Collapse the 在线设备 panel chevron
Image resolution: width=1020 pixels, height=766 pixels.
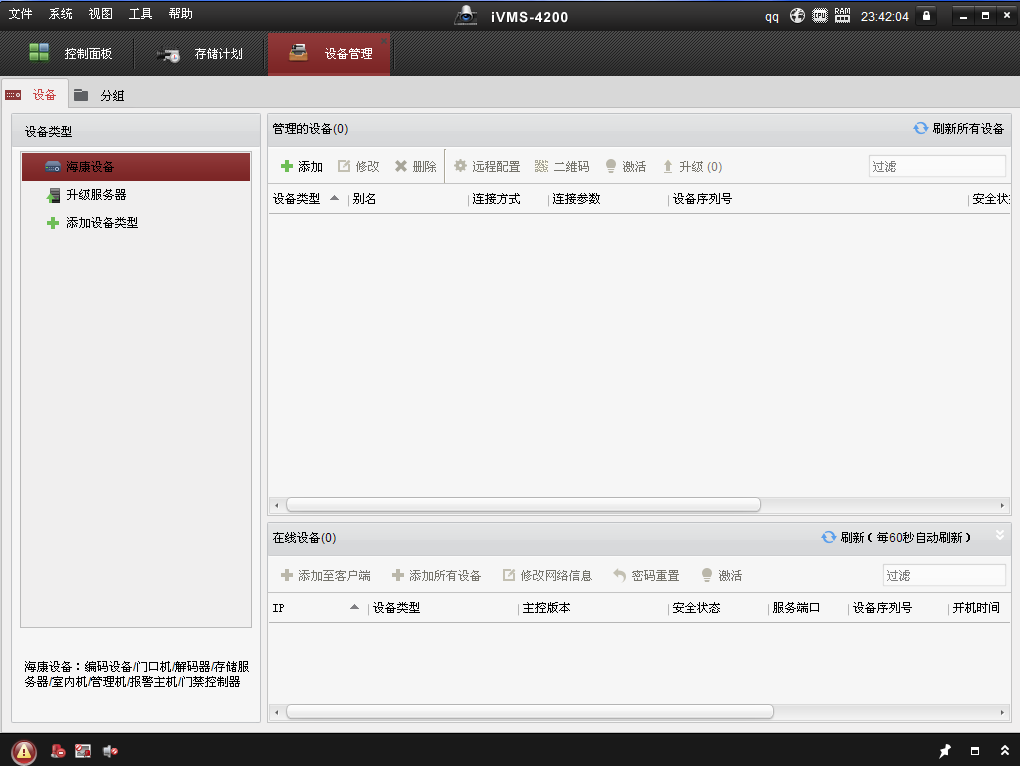point(1000,535)
